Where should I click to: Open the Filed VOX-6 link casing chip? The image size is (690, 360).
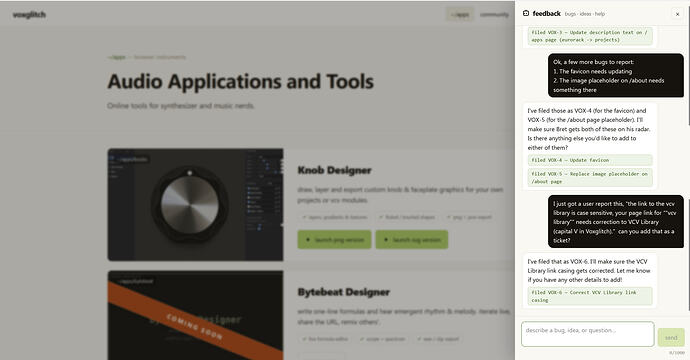click(590, 296)
